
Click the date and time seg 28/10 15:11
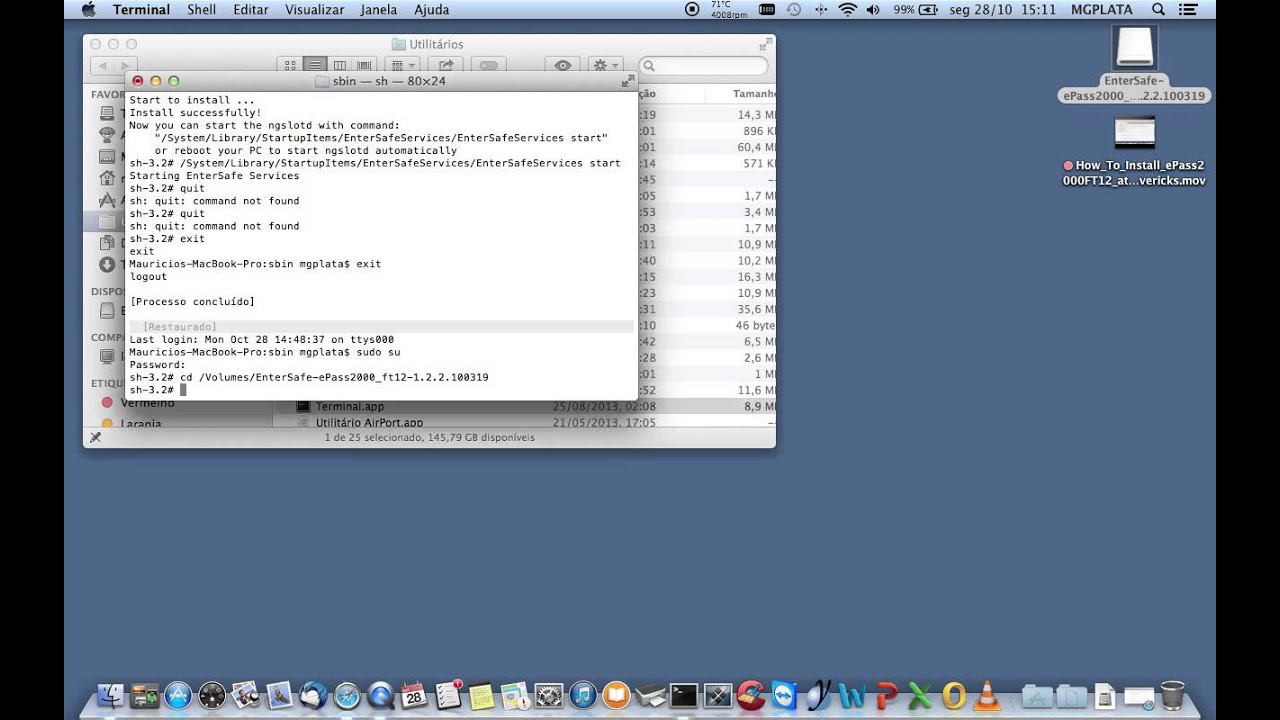(x=1001, y=10)
